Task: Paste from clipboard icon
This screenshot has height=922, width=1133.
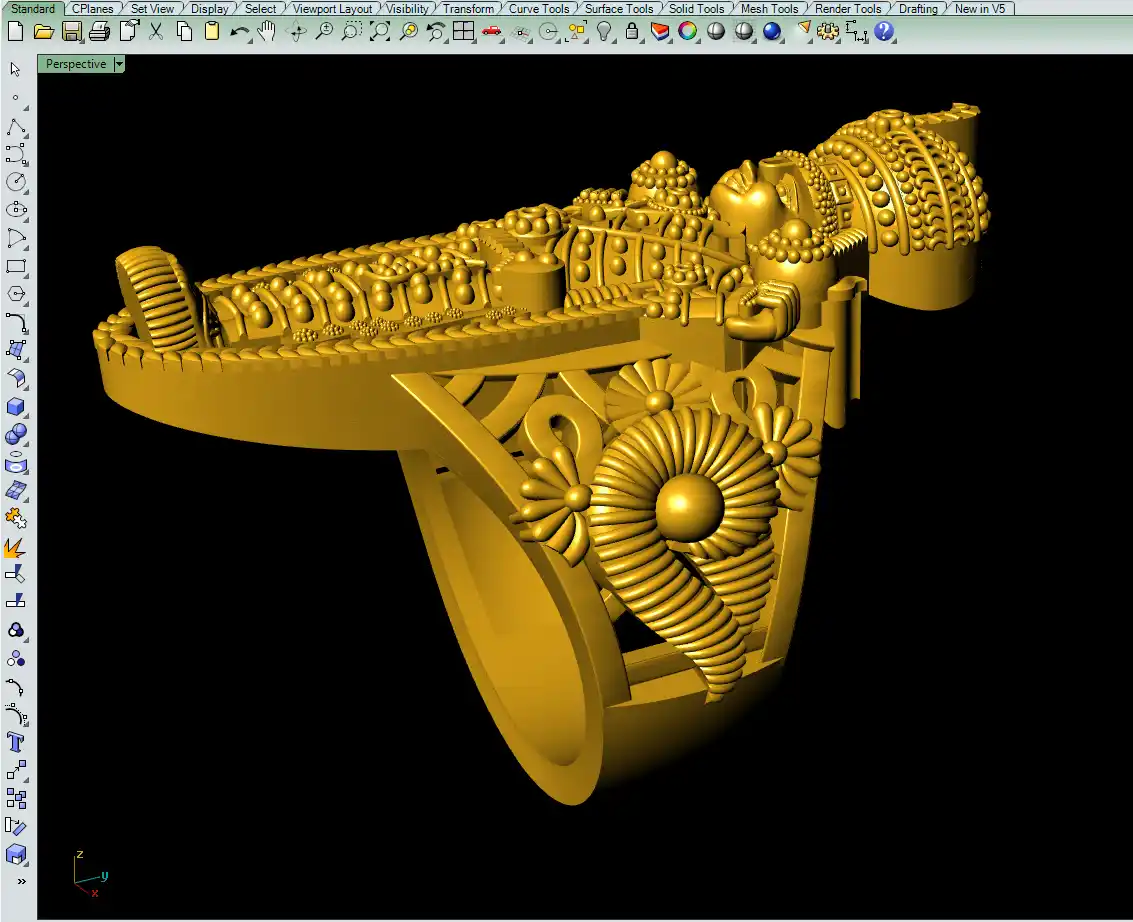Action: click(212, 32)
